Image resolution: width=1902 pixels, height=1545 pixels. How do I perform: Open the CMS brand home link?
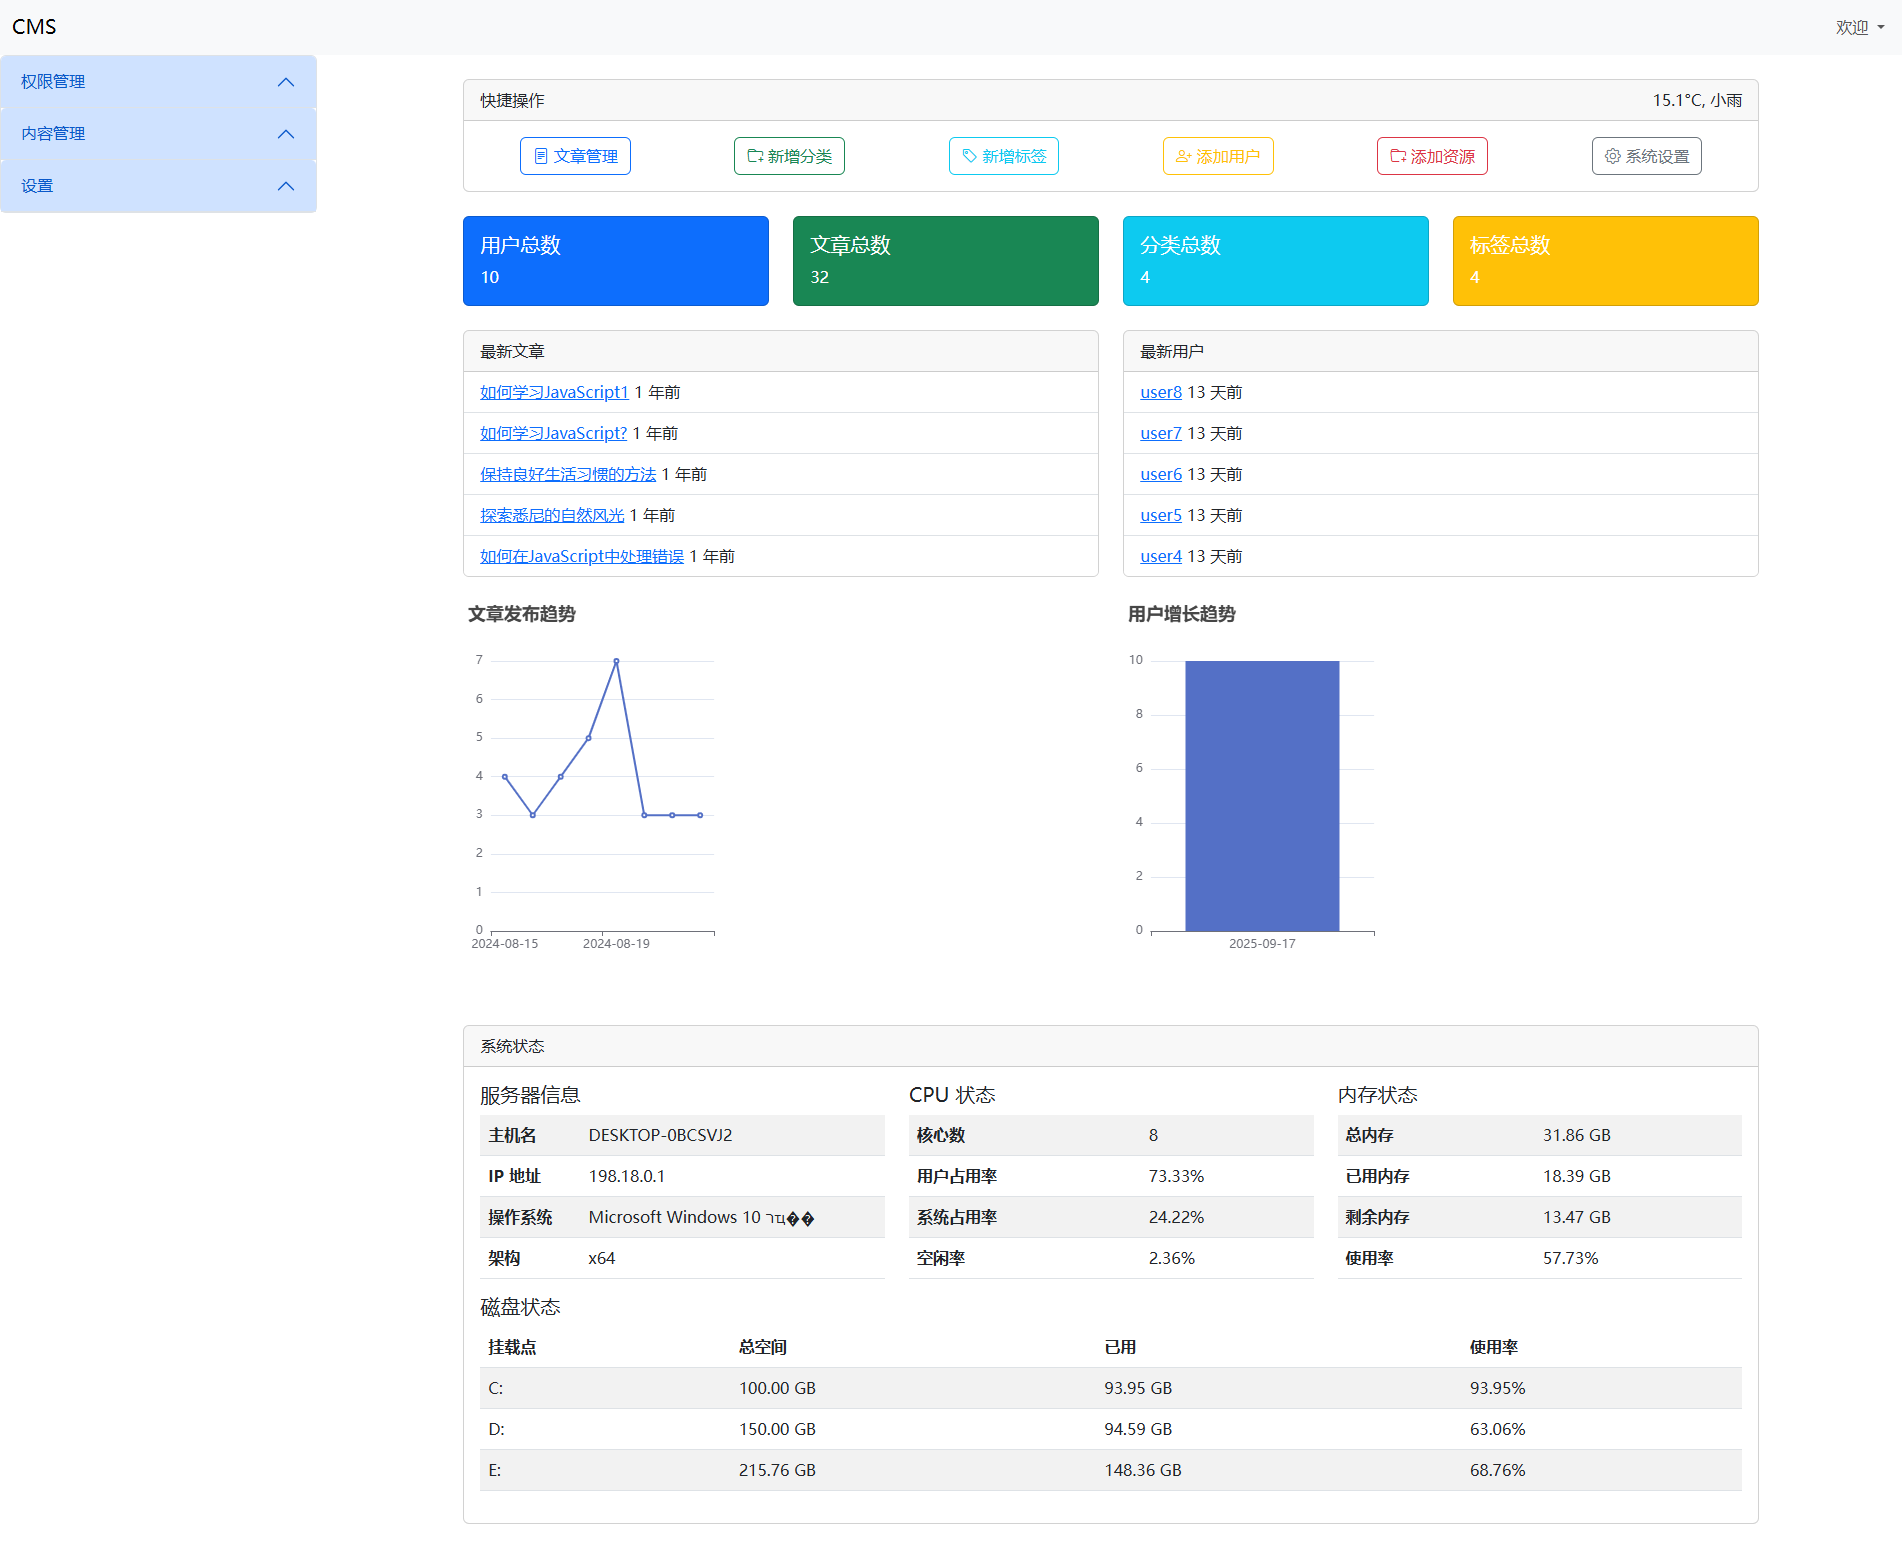(x=34, y=27)
